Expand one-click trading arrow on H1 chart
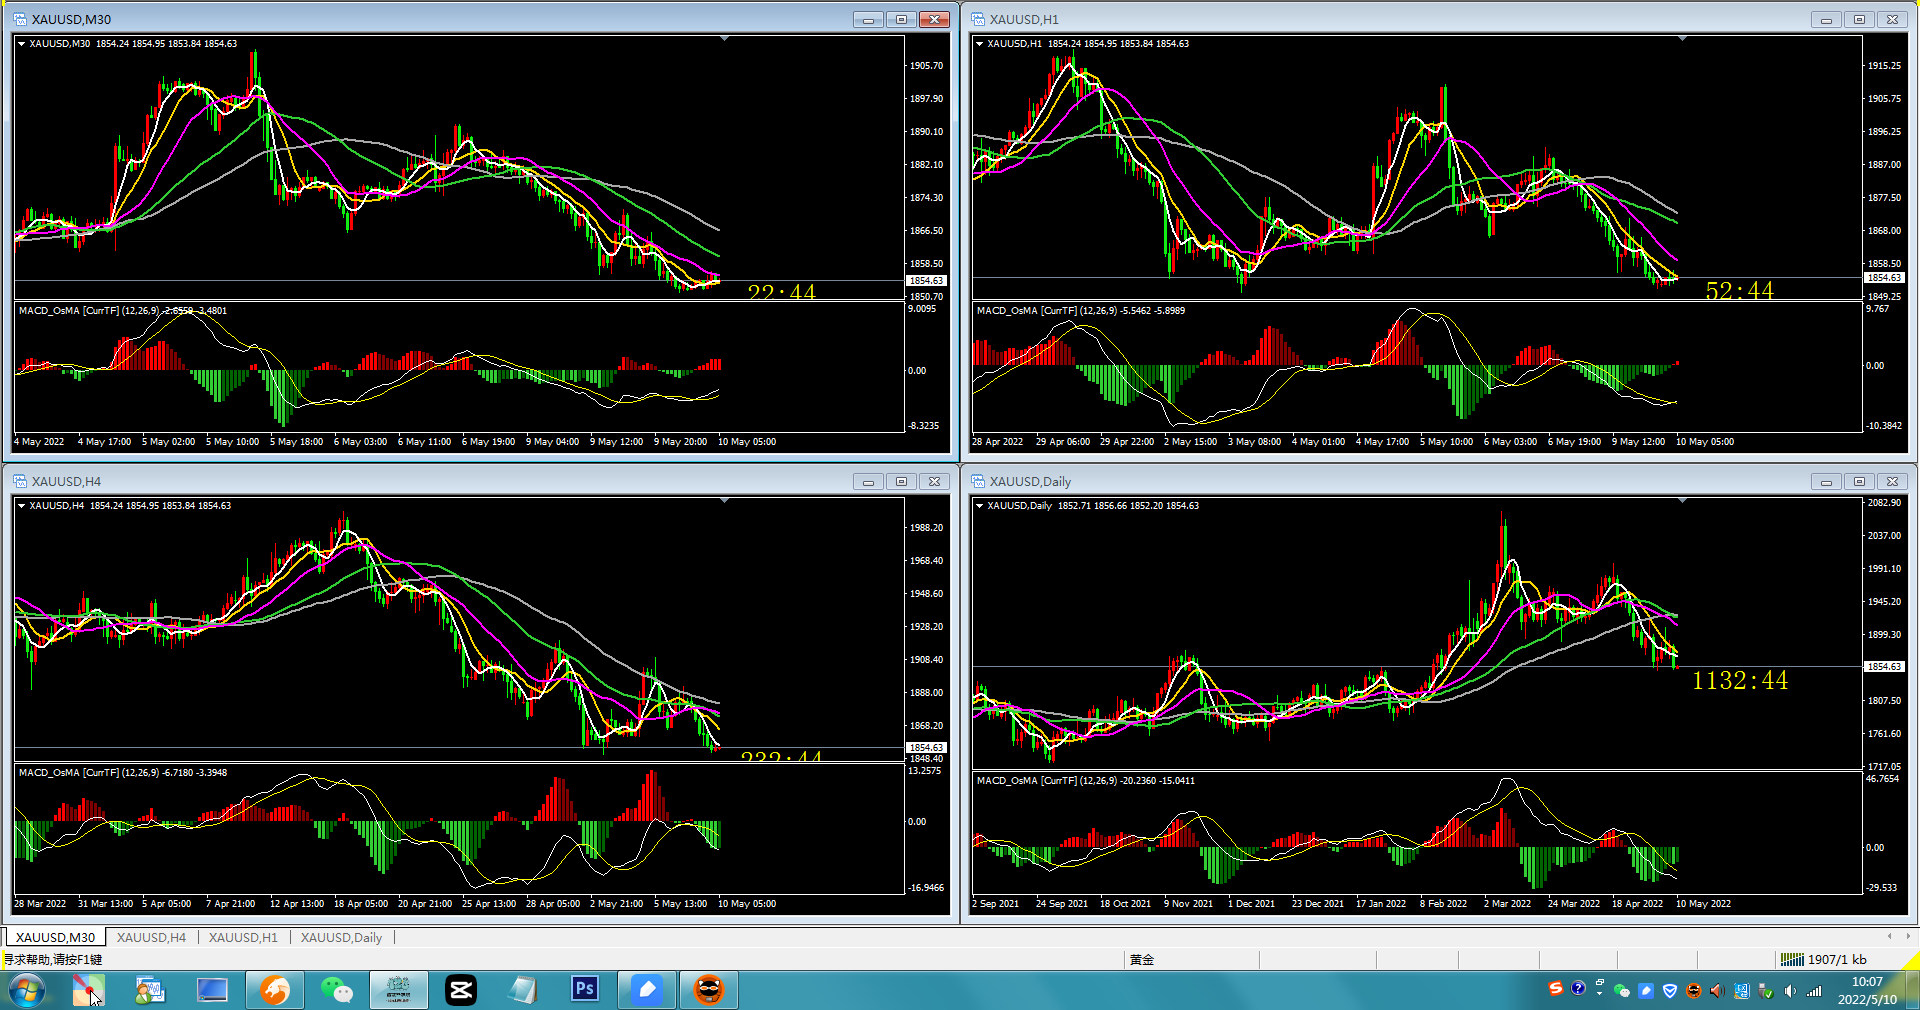1920x1010 pixels. pos(979,44)
